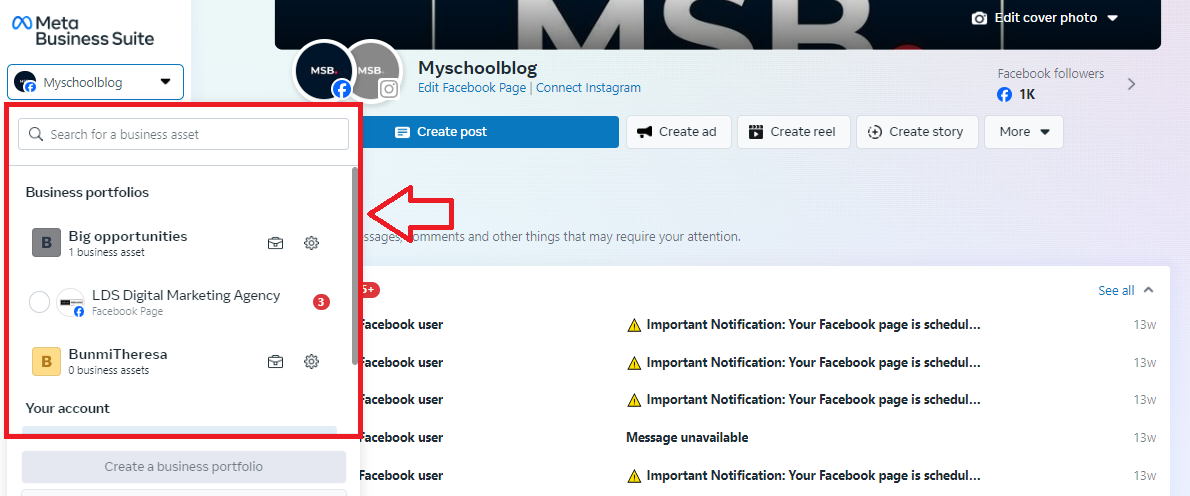
Task: Click the Connect Instagram link
Action: 588,87
